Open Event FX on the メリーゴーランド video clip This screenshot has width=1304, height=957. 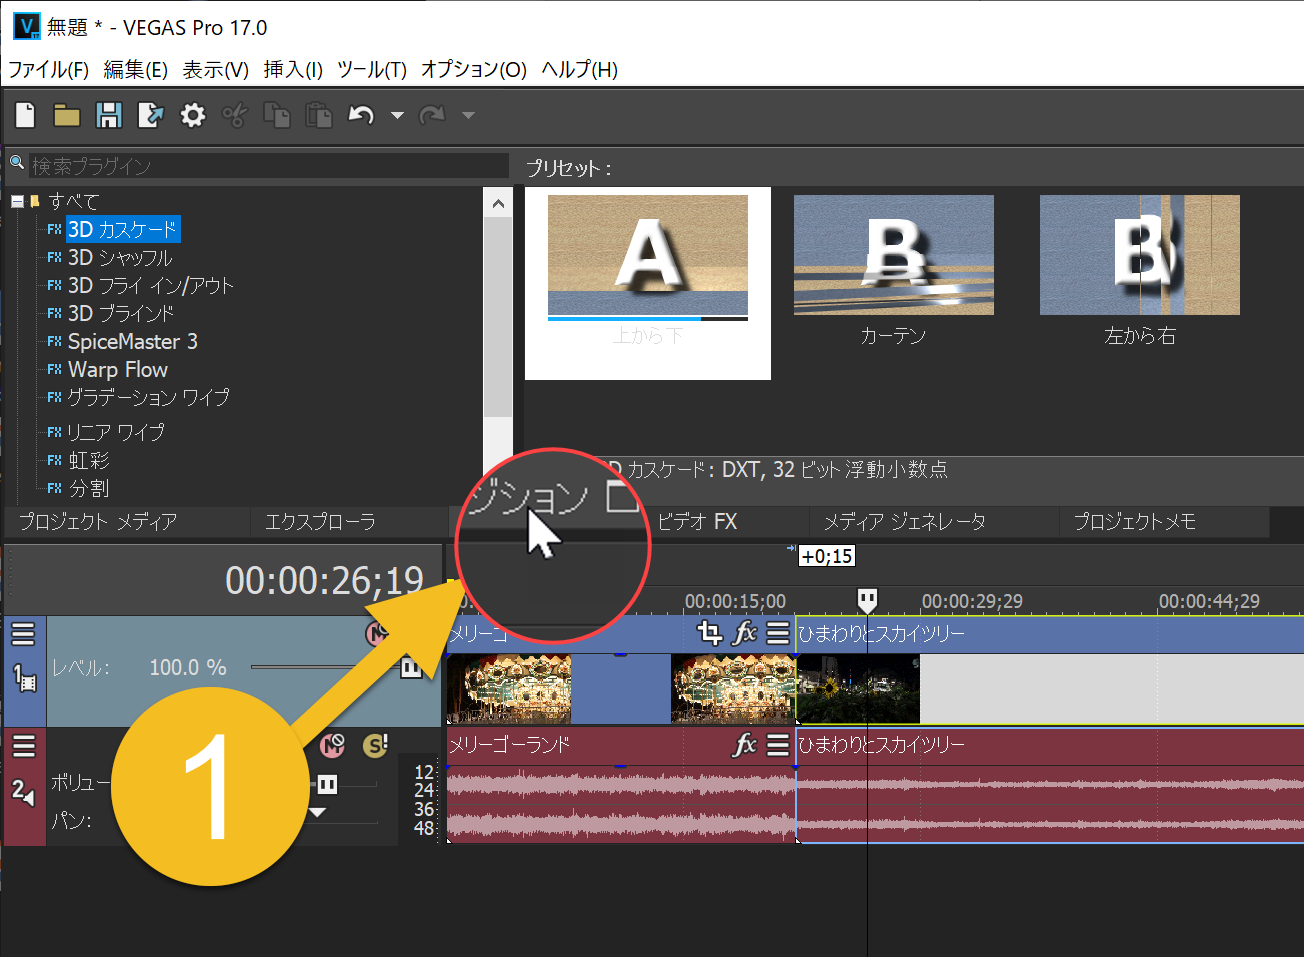pyautogui.click(x=745, y=633)
